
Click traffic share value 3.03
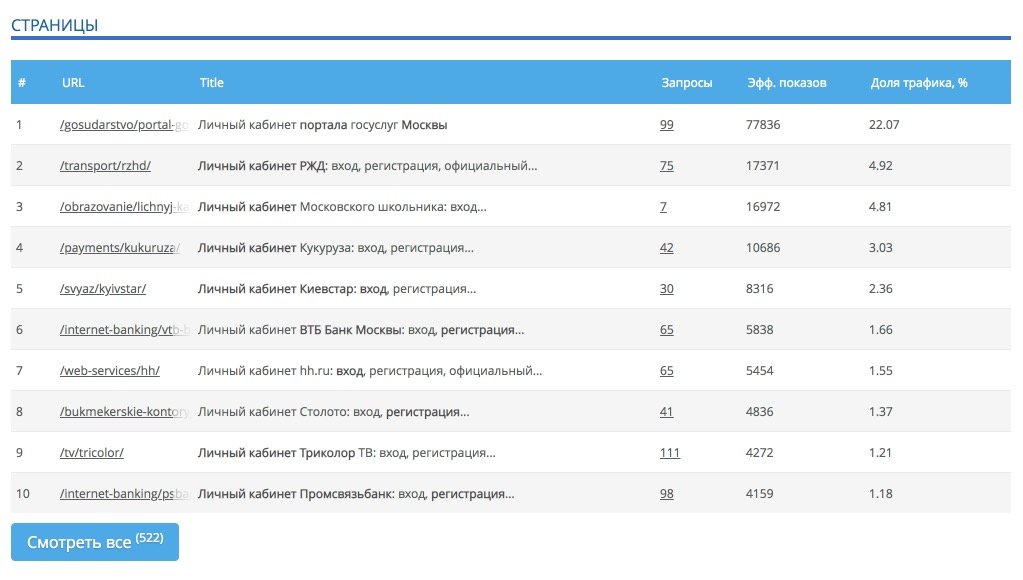[x=880, y=248]
